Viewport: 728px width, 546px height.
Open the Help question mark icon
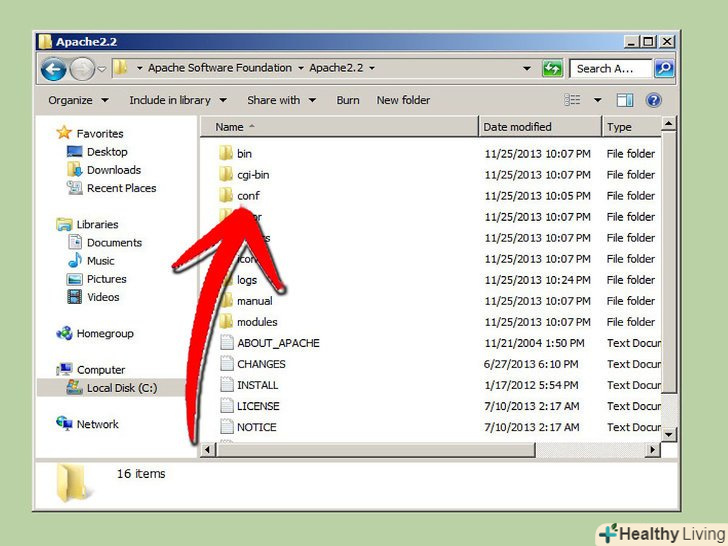tap(654, 100)
